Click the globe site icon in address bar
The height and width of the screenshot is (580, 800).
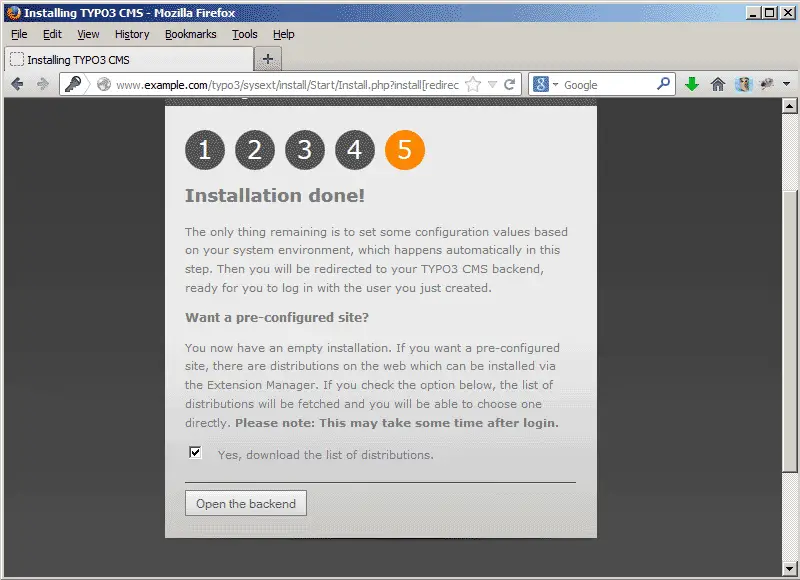104,84
